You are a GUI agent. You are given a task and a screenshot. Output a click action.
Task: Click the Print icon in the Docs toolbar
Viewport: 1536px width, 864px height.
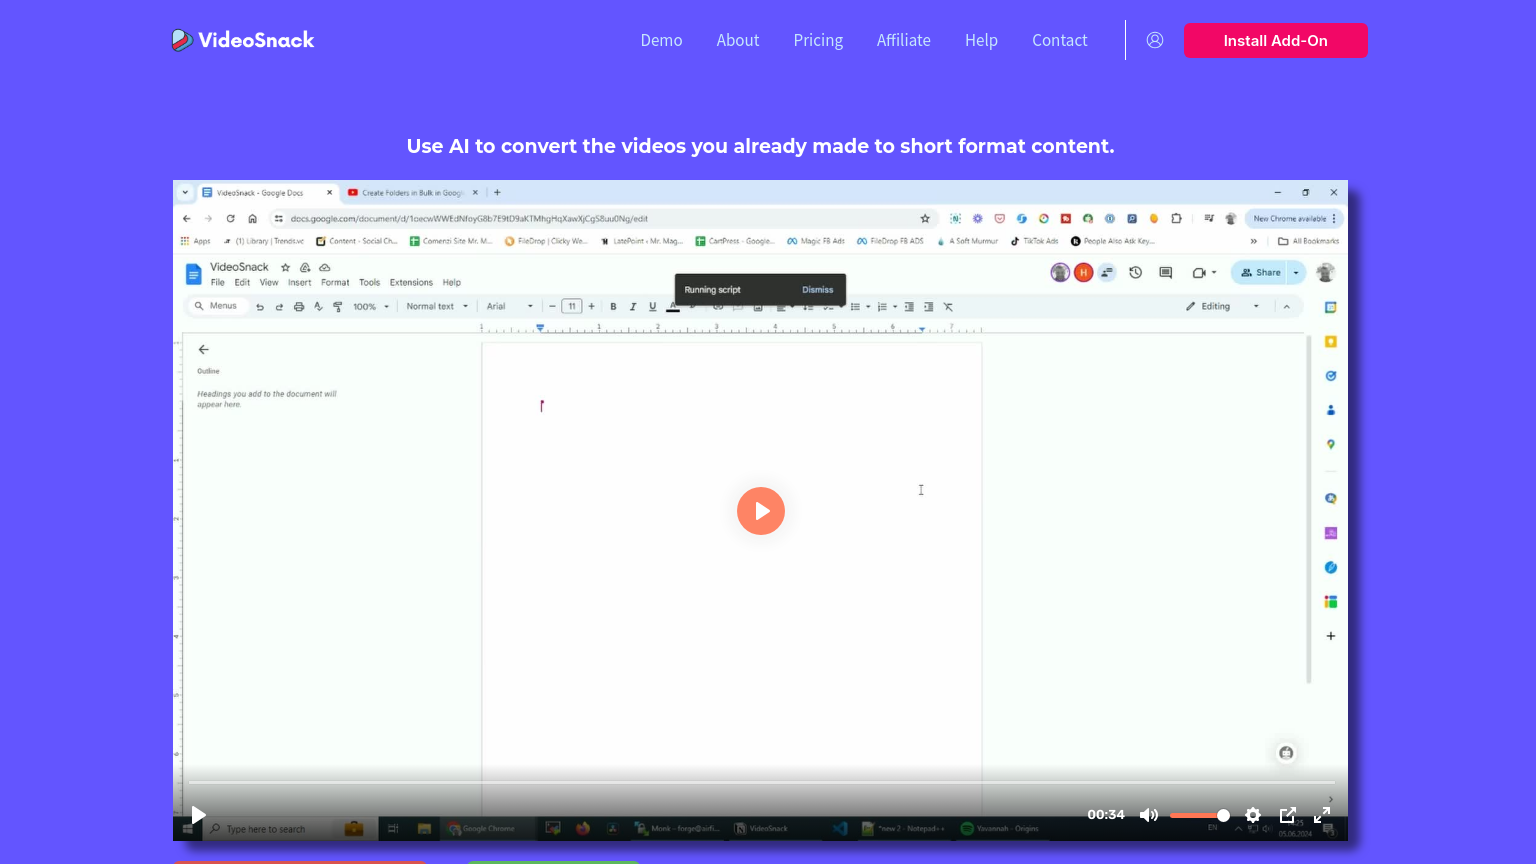[x=299, y=306]
